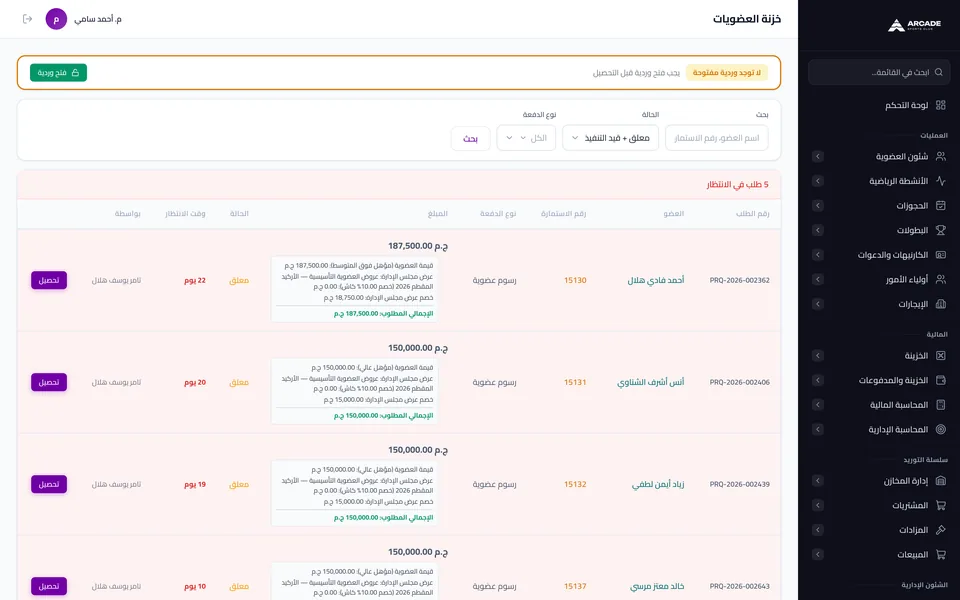The height and width of the screenshot is (600, 960).
Task: Click the green فتح وردية button
Action: [x=58, y=72]
